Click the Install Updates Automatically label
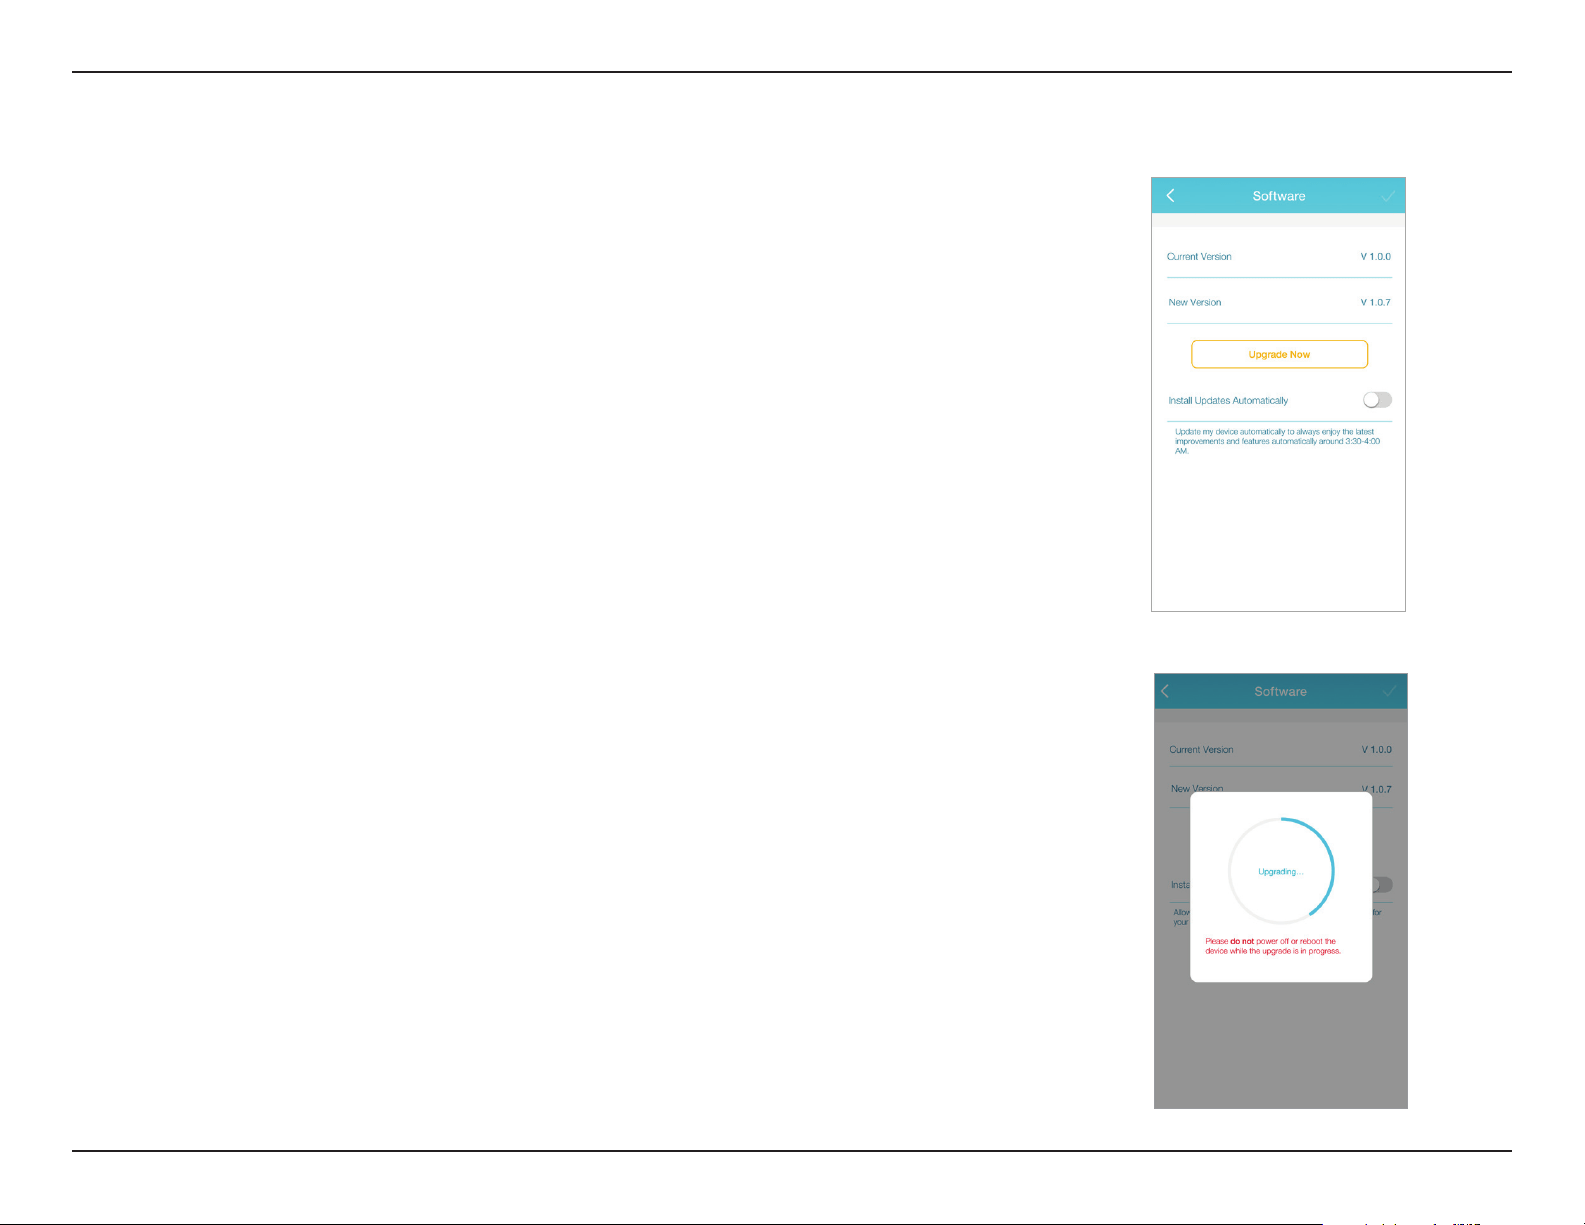This screenshot has height=1225, width=1585. [x=1228, y=401]
